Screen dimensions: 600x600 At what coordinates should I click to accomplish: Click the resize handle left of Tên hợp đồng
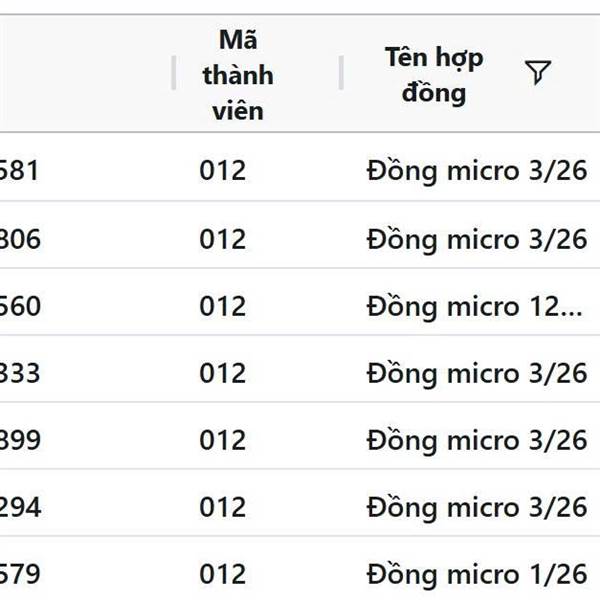[x=341, y=73]
